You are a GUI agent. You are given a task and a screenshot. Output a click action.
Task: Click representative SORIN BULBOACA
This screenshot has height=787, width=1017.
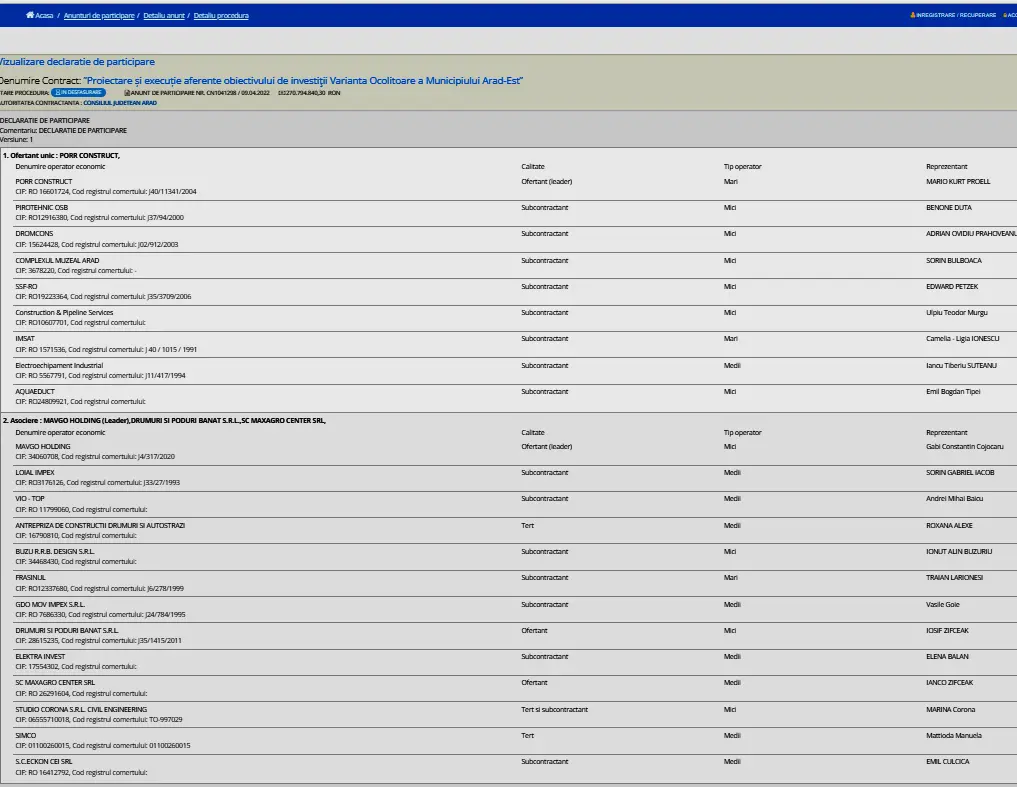(954, 260)
